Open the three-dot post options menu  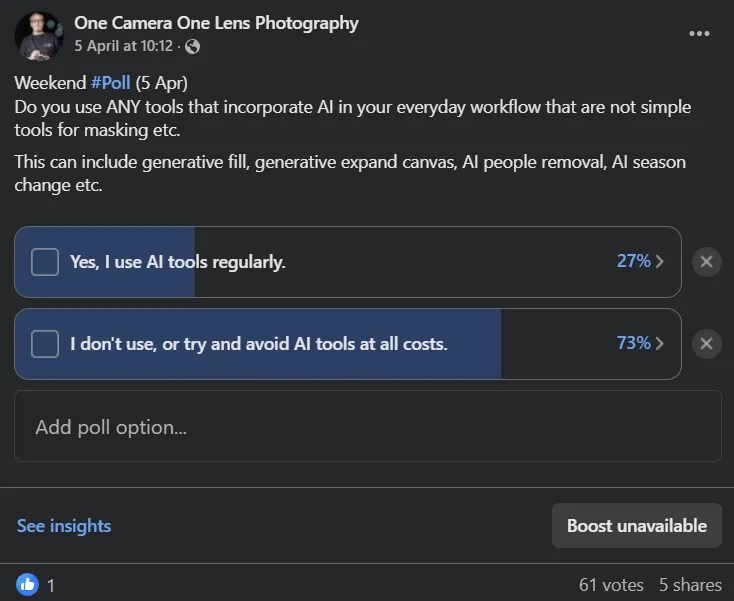(699, 33)
